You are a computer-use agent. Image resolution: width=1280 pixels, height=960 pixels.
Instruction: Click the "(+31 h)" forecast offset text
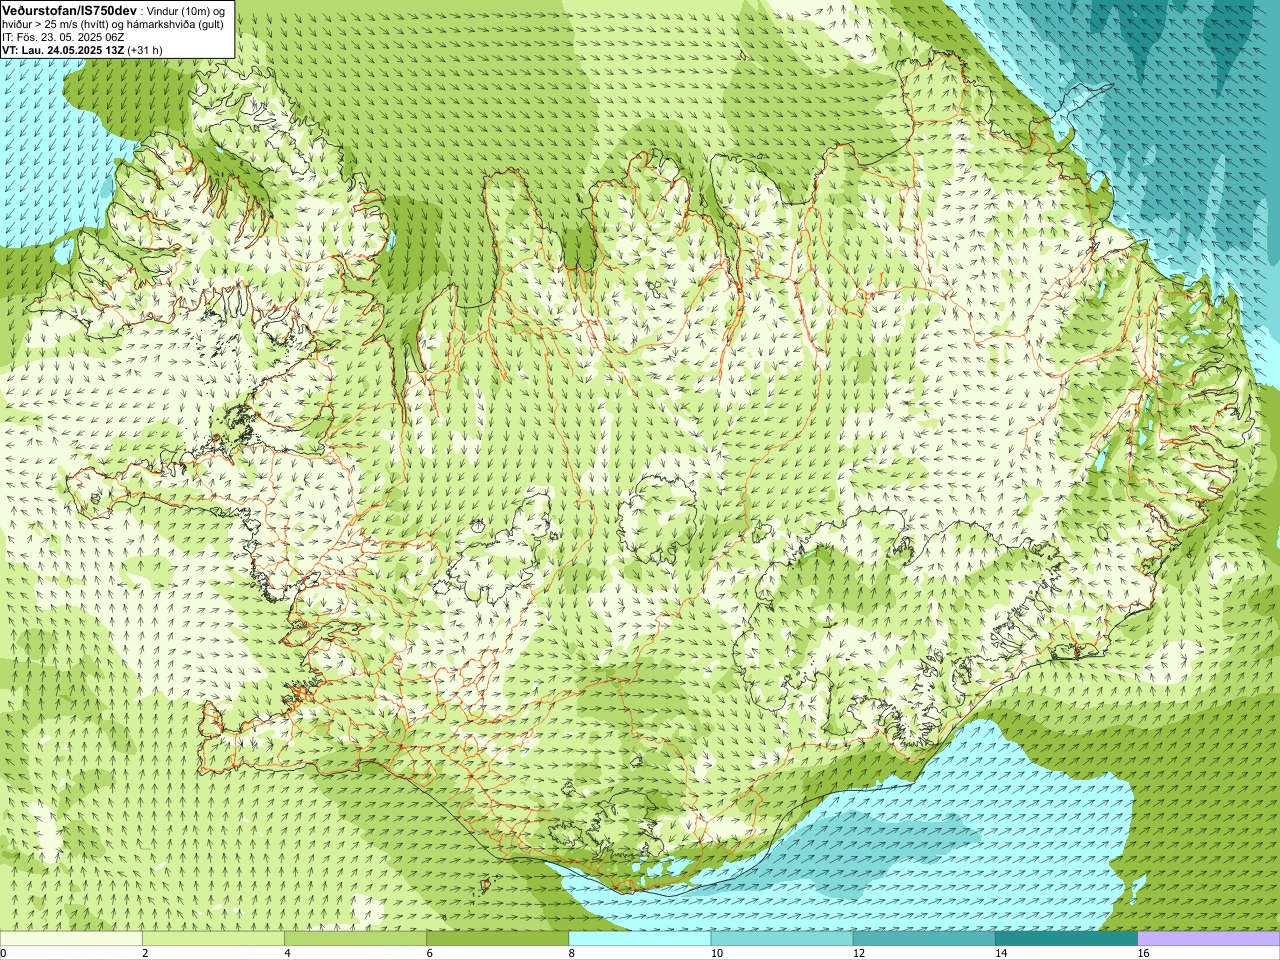(146, 49)
